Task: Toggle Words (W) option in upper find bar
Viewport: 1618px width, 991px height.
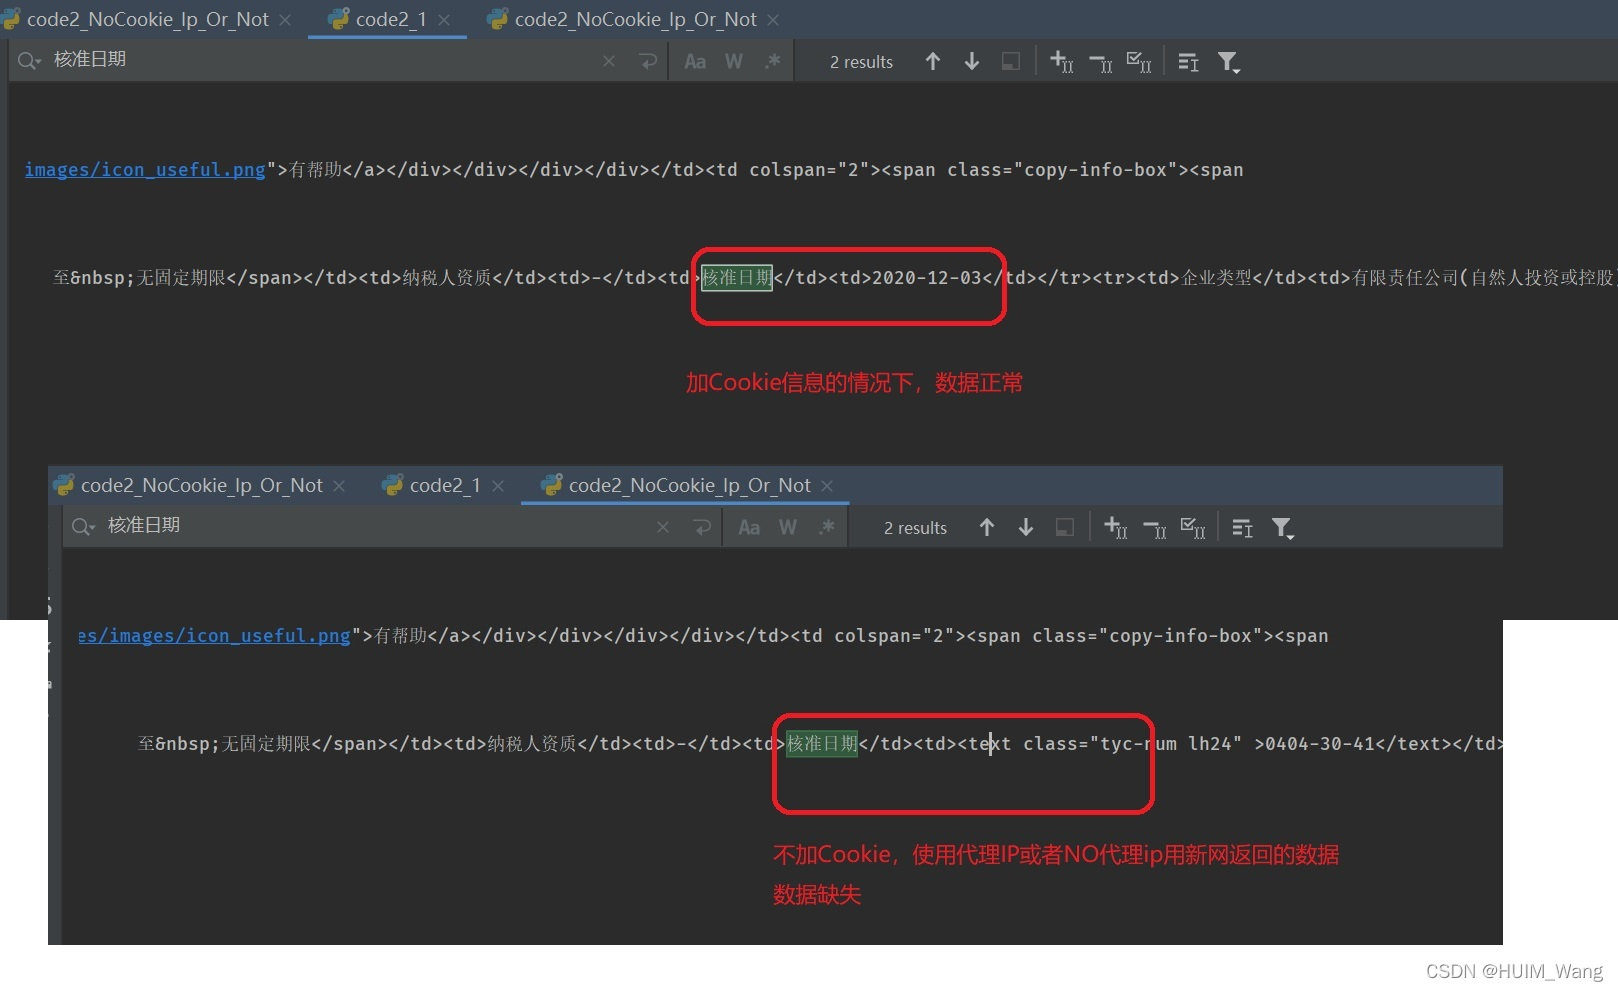Action: click(x=734, y=61)
